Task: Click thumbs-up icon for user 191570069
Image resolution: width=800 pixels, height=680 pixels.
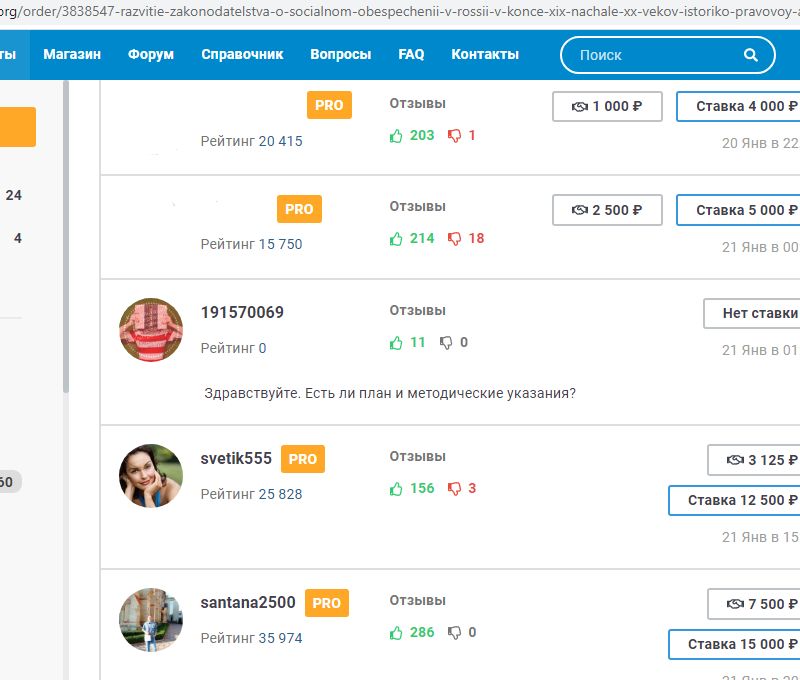Action: (396, 342)
